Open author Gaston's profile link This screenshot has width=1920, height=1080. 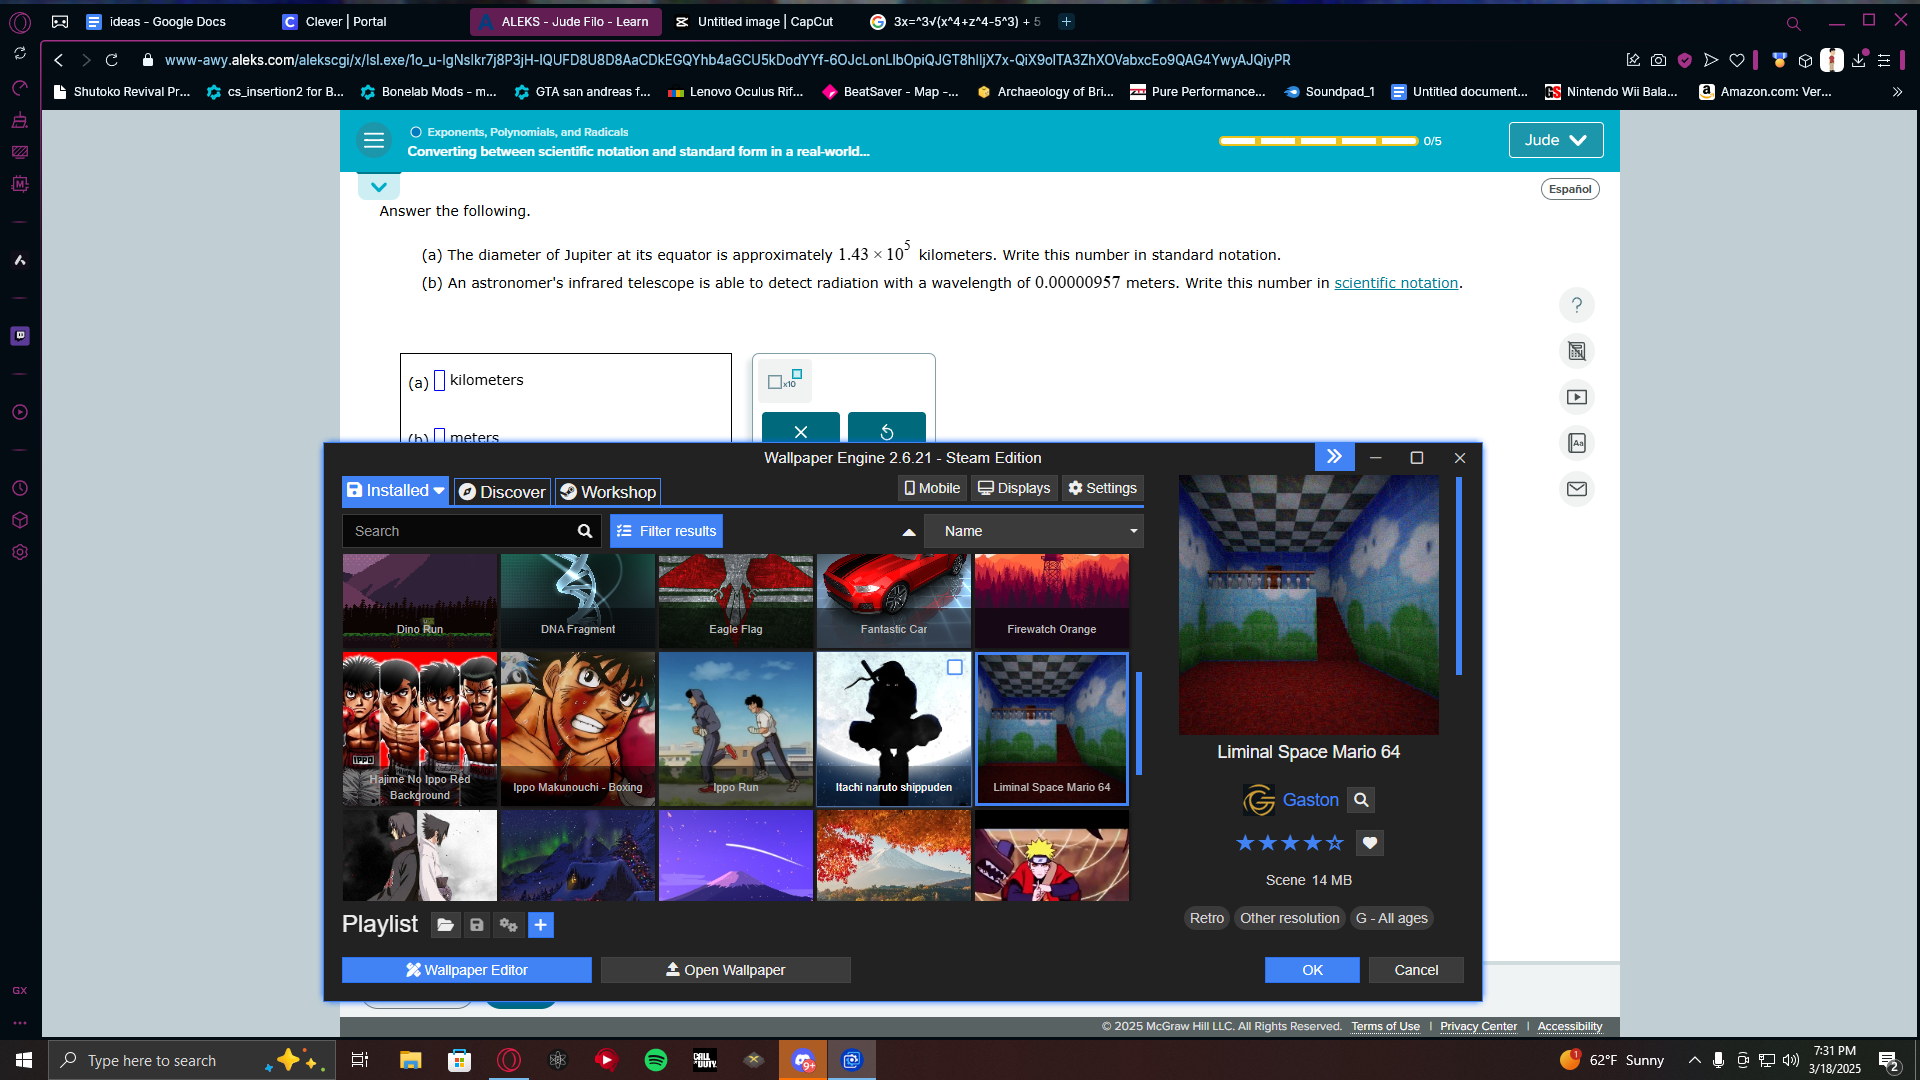(1310, 800)
